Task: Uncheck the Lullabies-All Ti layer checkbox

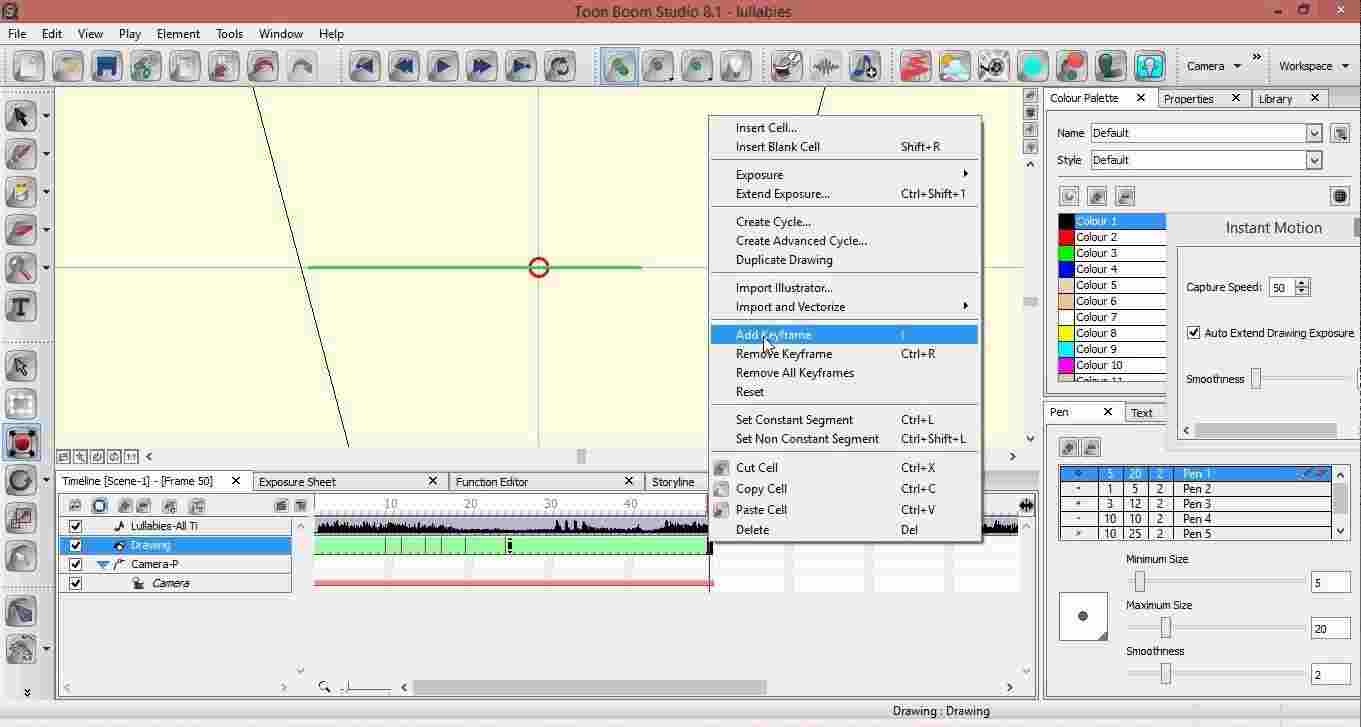Action: [75, 526]
